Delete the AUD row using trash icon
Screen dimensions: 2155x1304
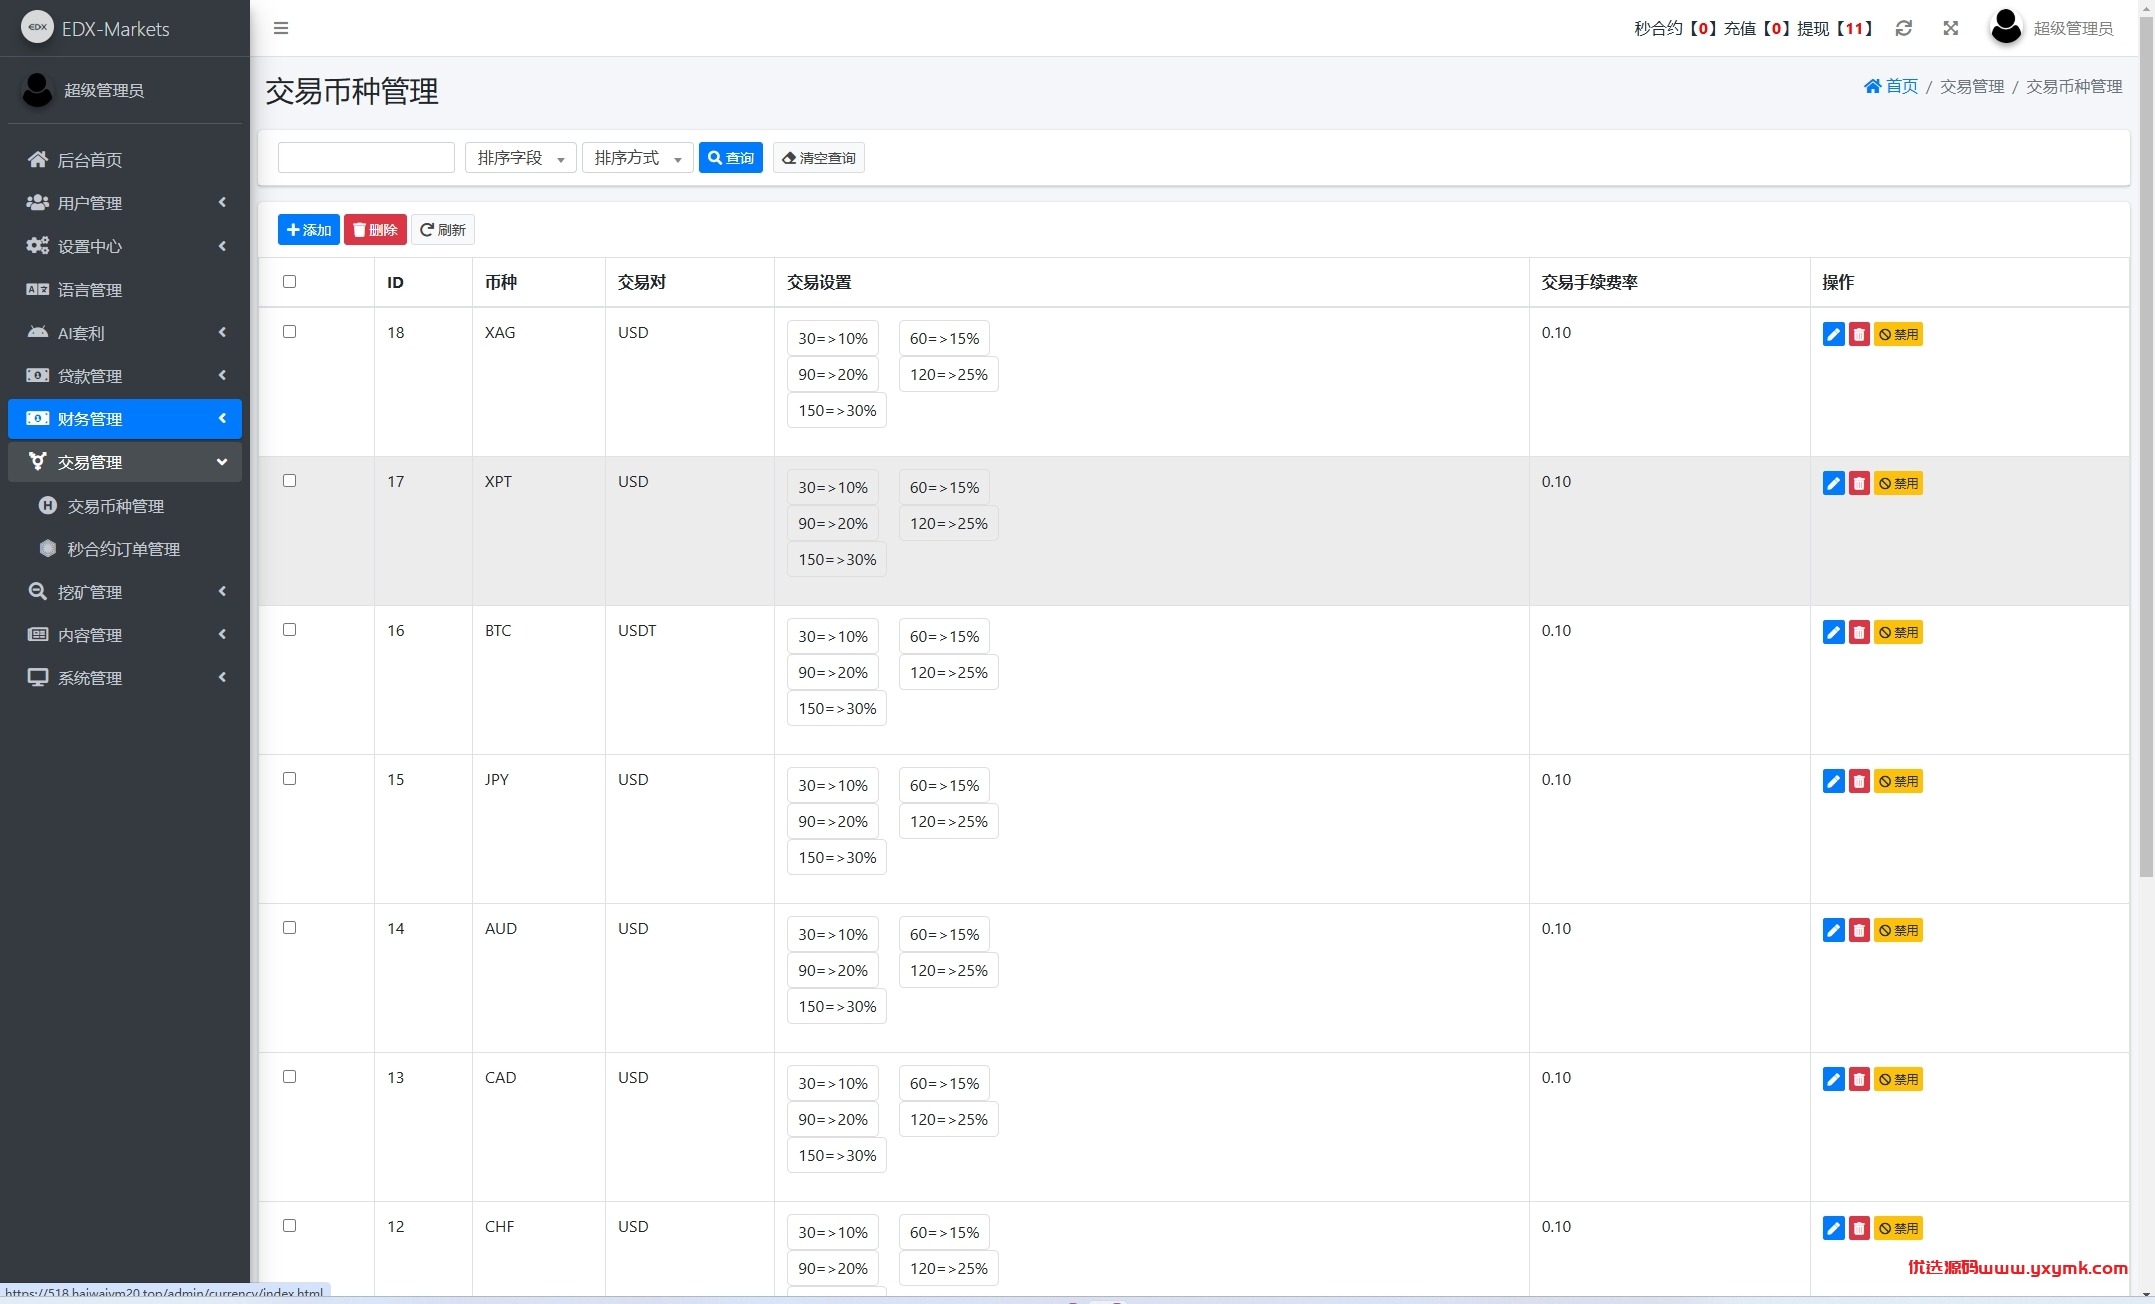(1859, 930)
